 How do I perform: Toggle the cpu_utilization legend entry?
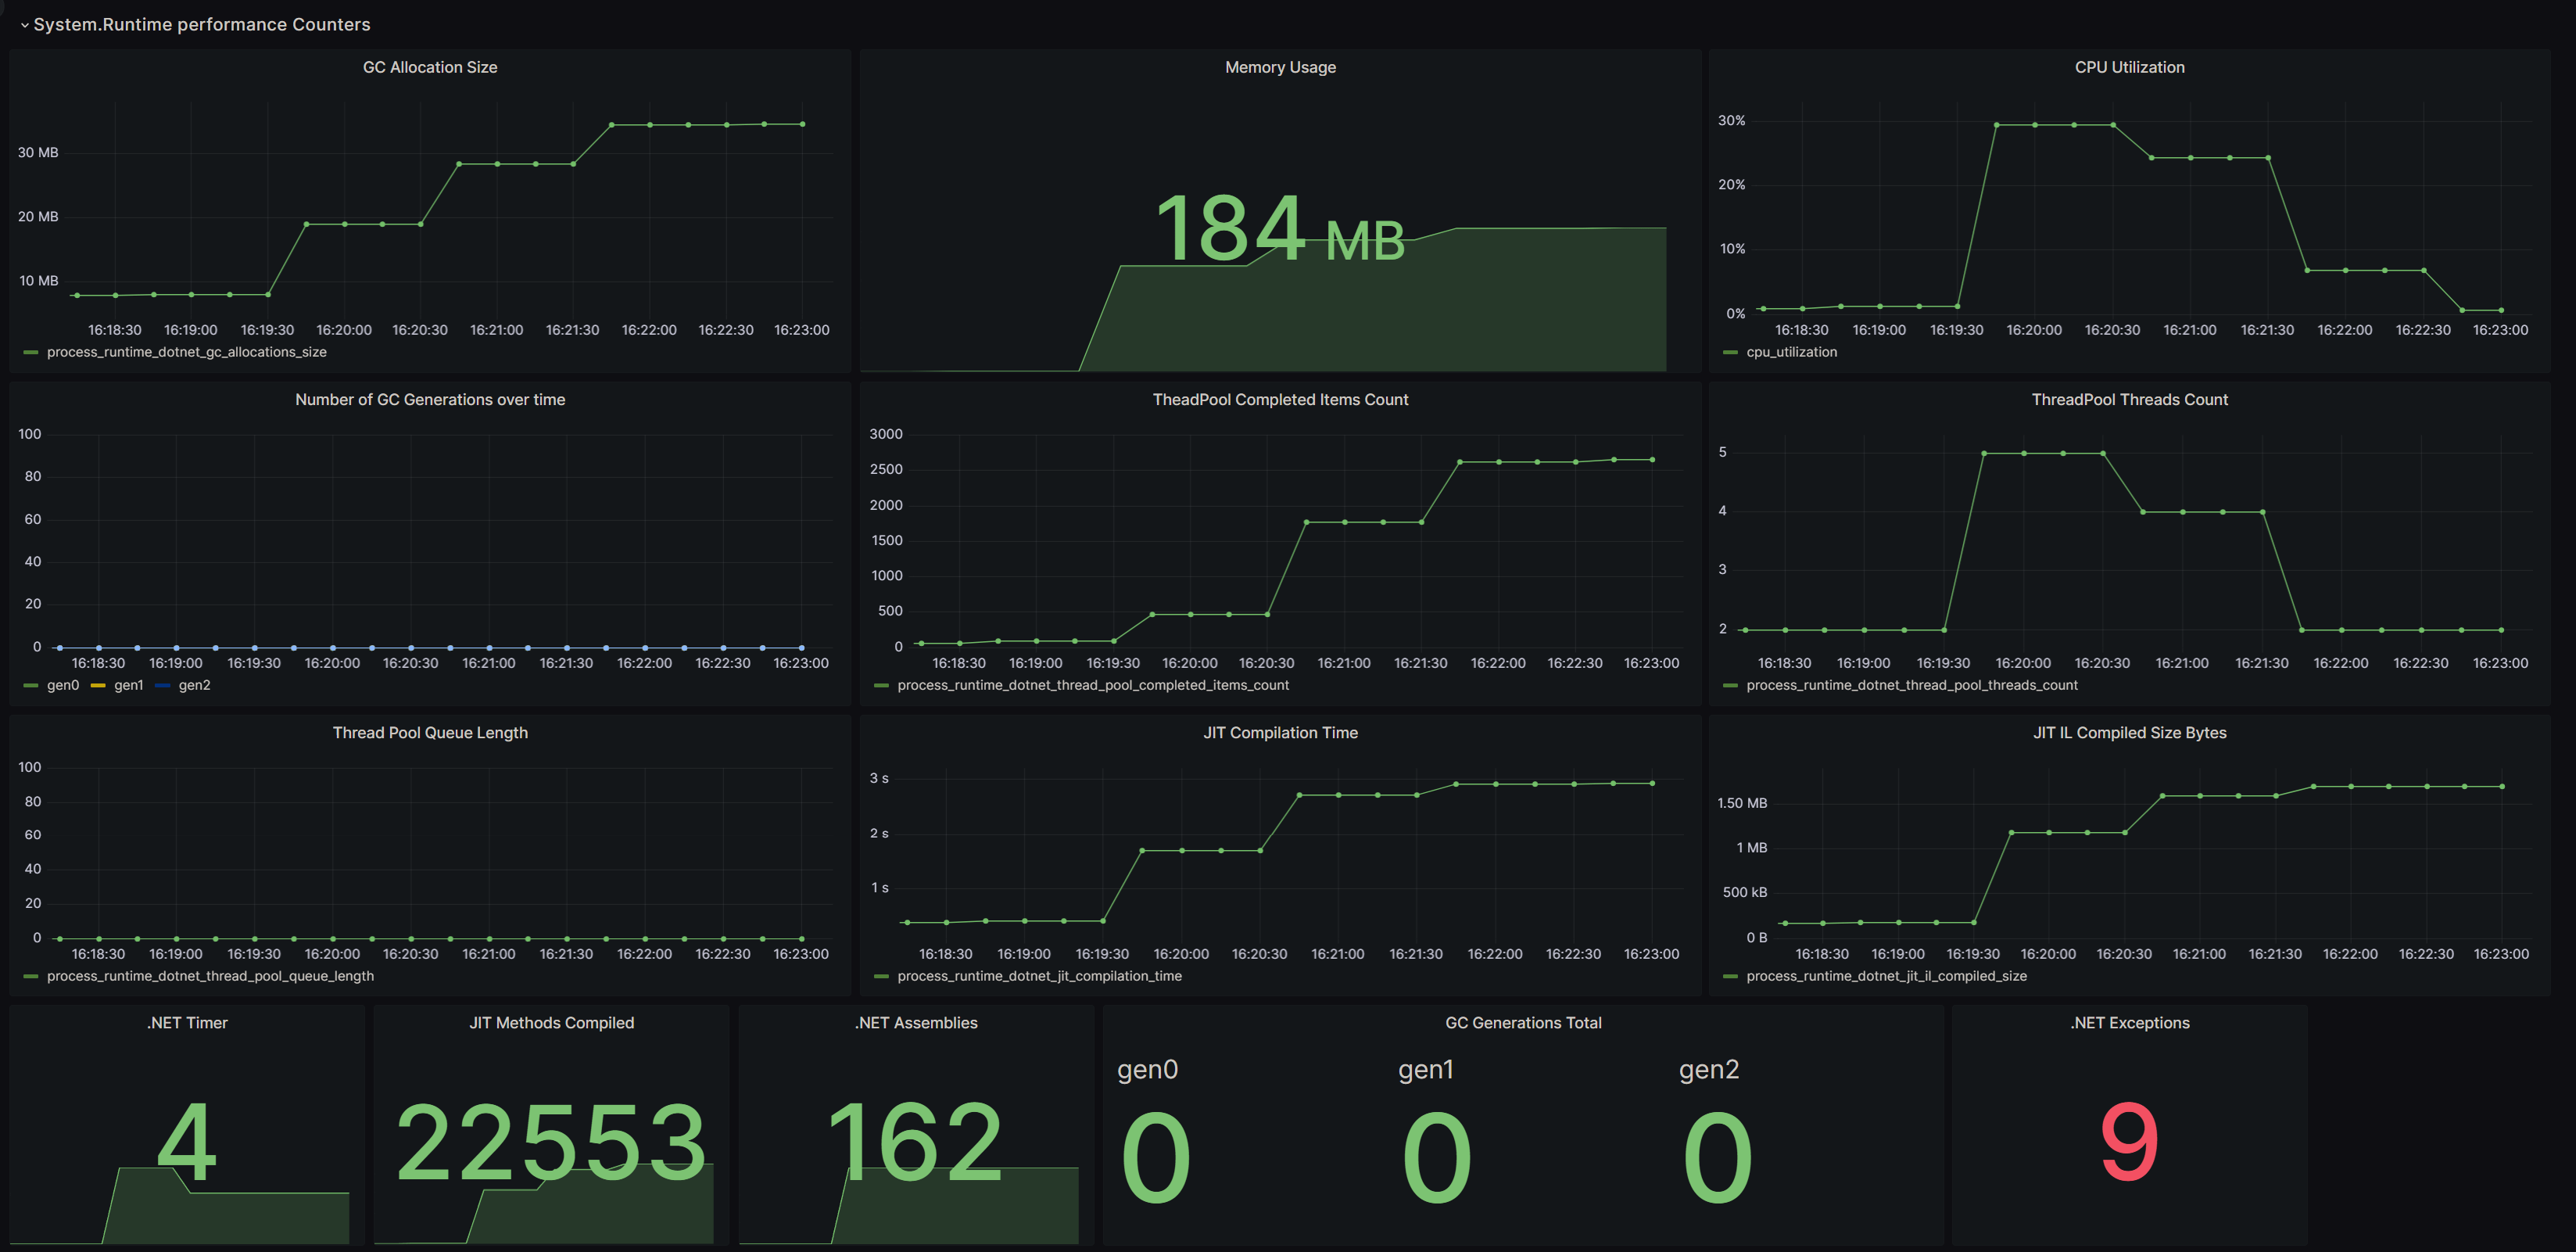point(1791,352)
